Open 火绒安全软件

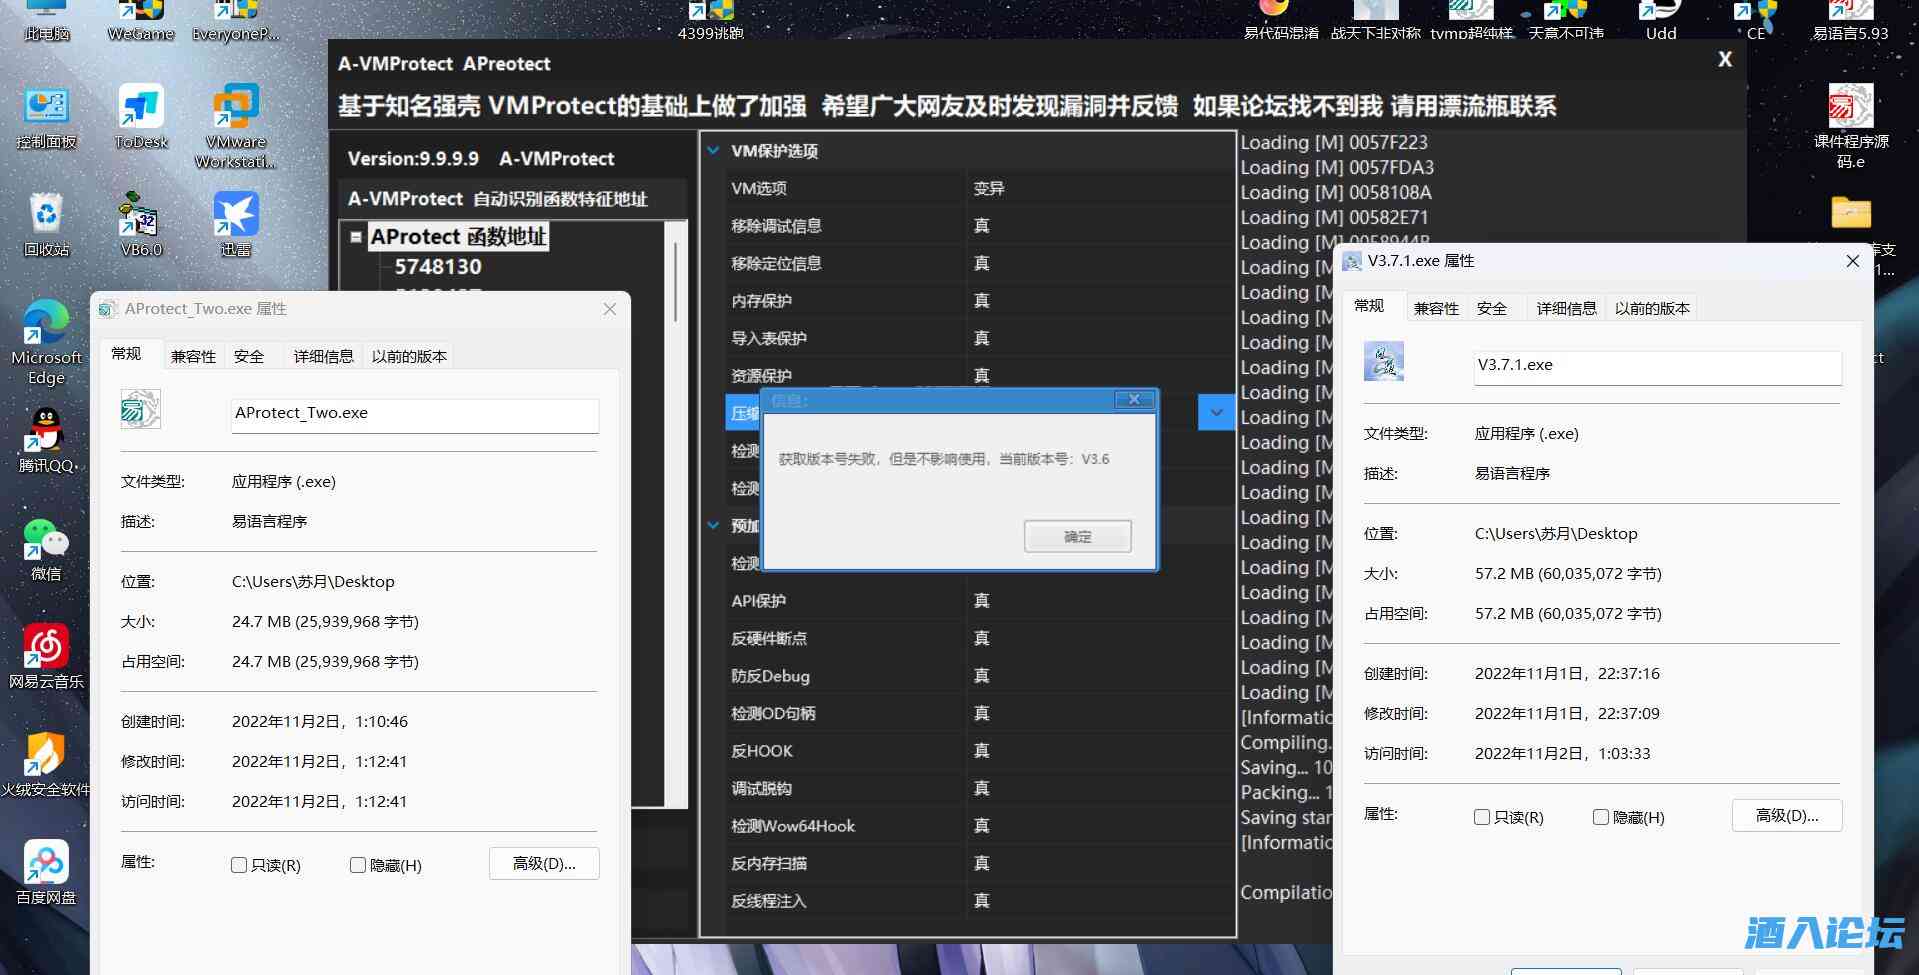point(46,755)
